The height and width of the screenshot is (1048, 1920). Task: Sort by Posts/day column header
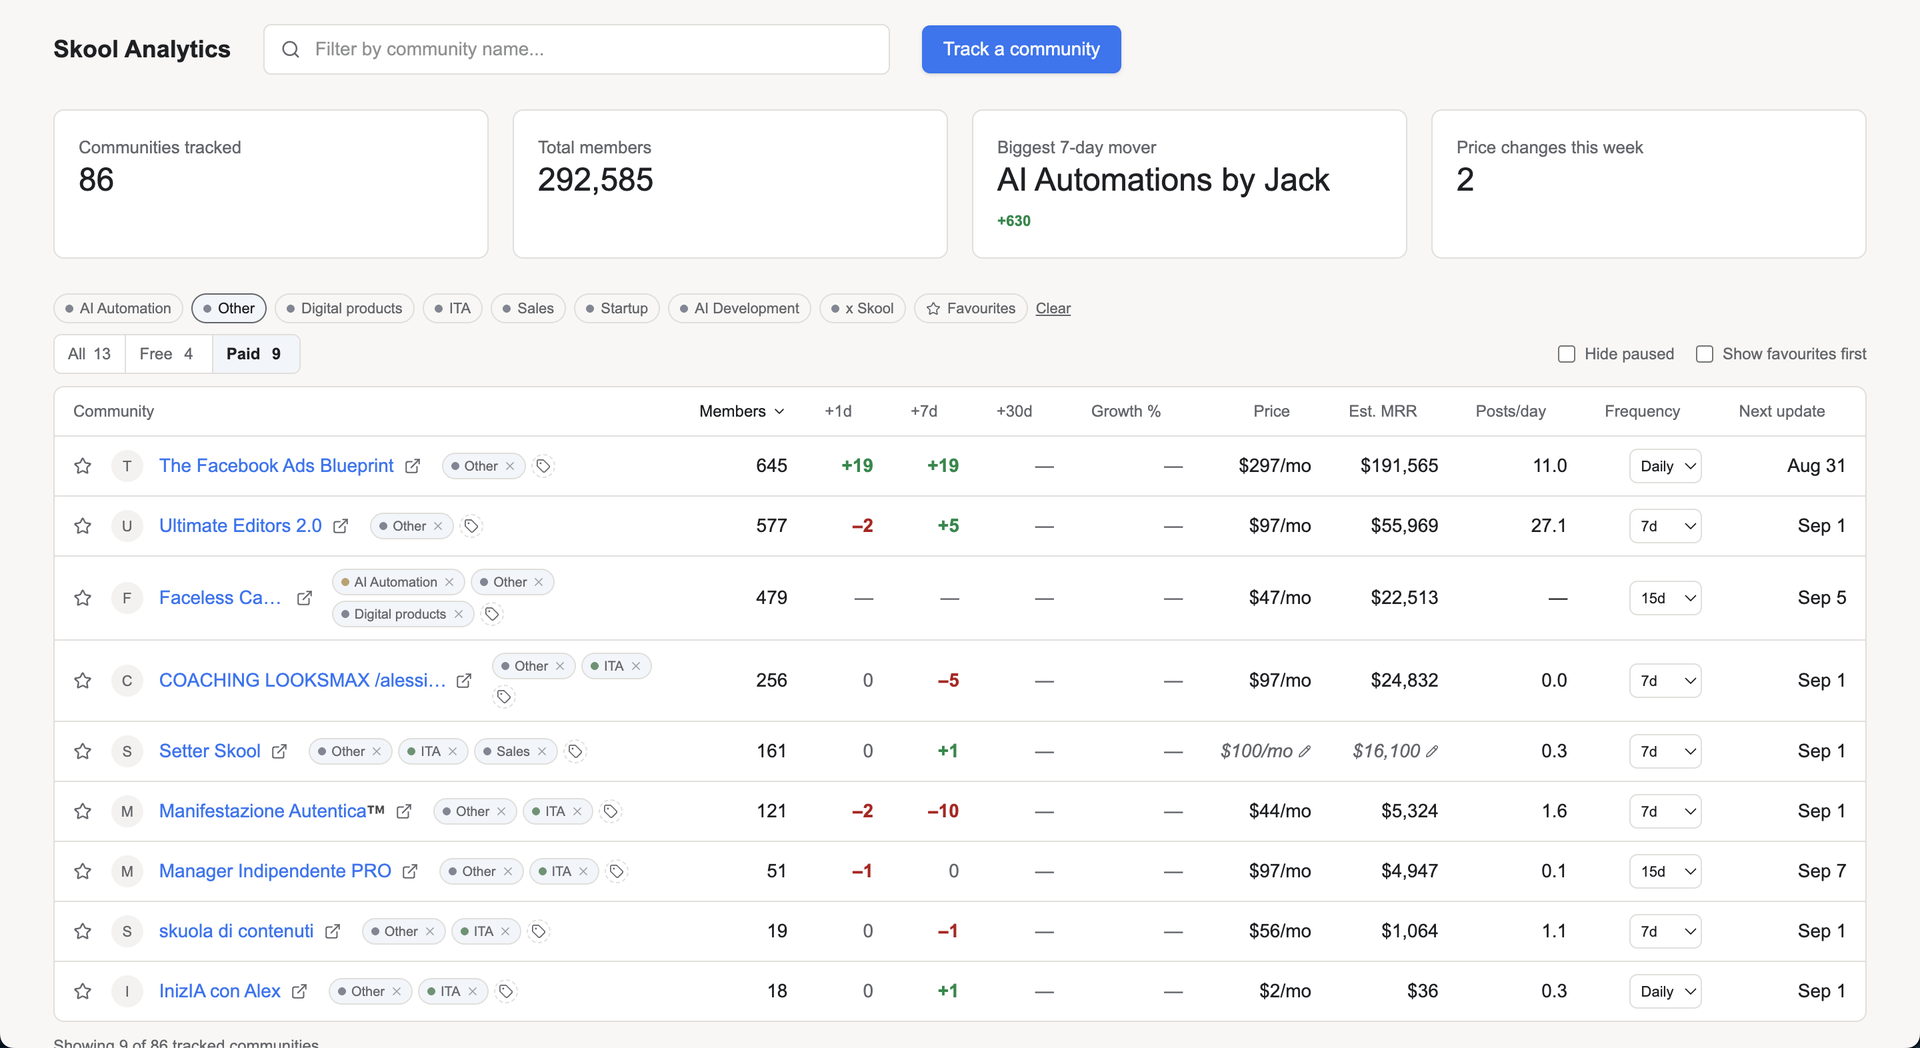click(1510, 411)
